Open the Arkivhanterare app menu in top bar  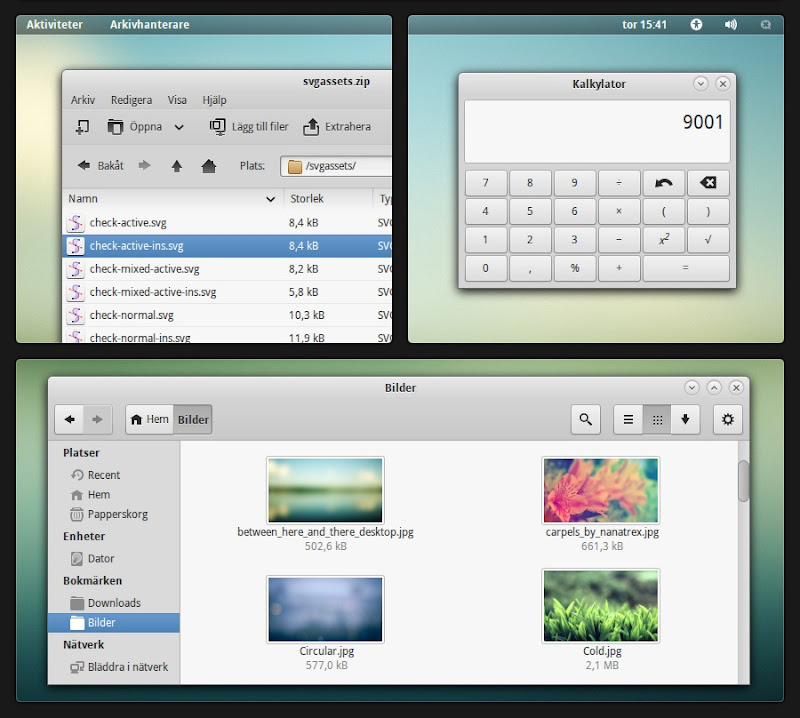coord(149,24)
